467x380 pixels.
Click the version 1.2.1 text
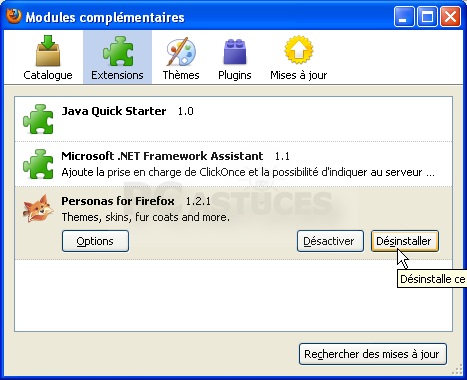pos(198,201)
